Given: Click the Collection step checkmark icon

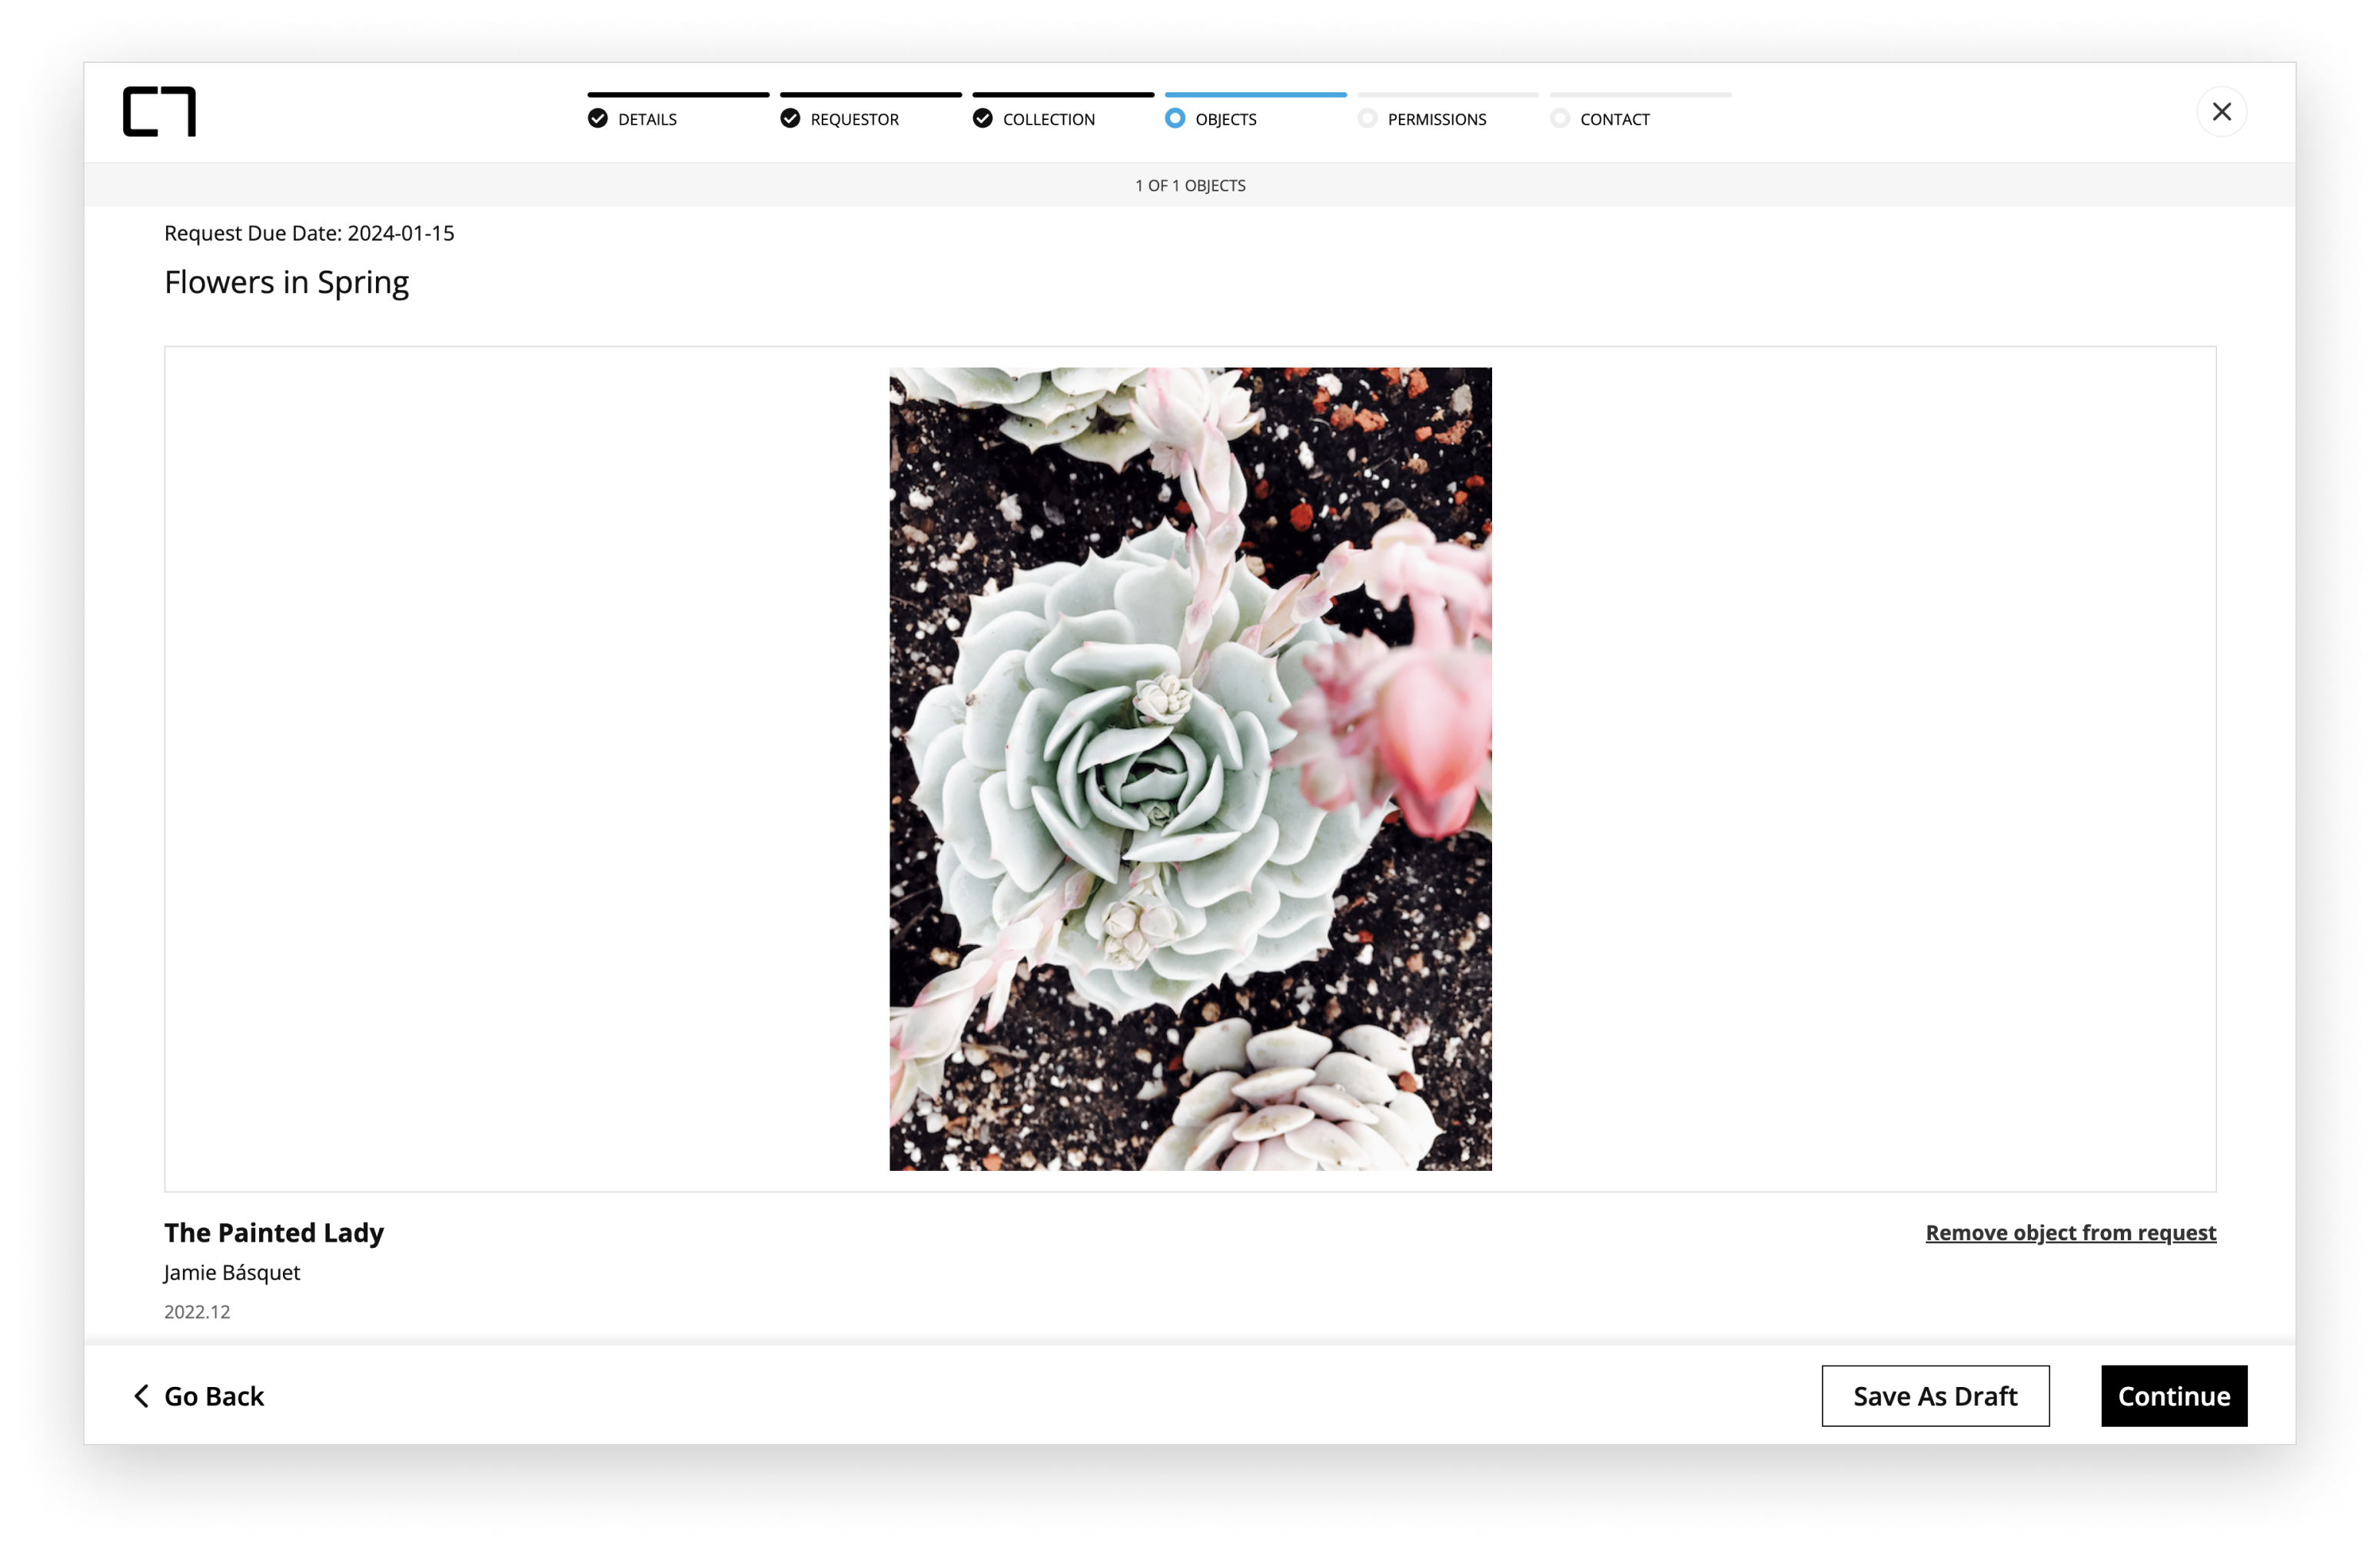Looking at the screenshot, I should [983, 119].
